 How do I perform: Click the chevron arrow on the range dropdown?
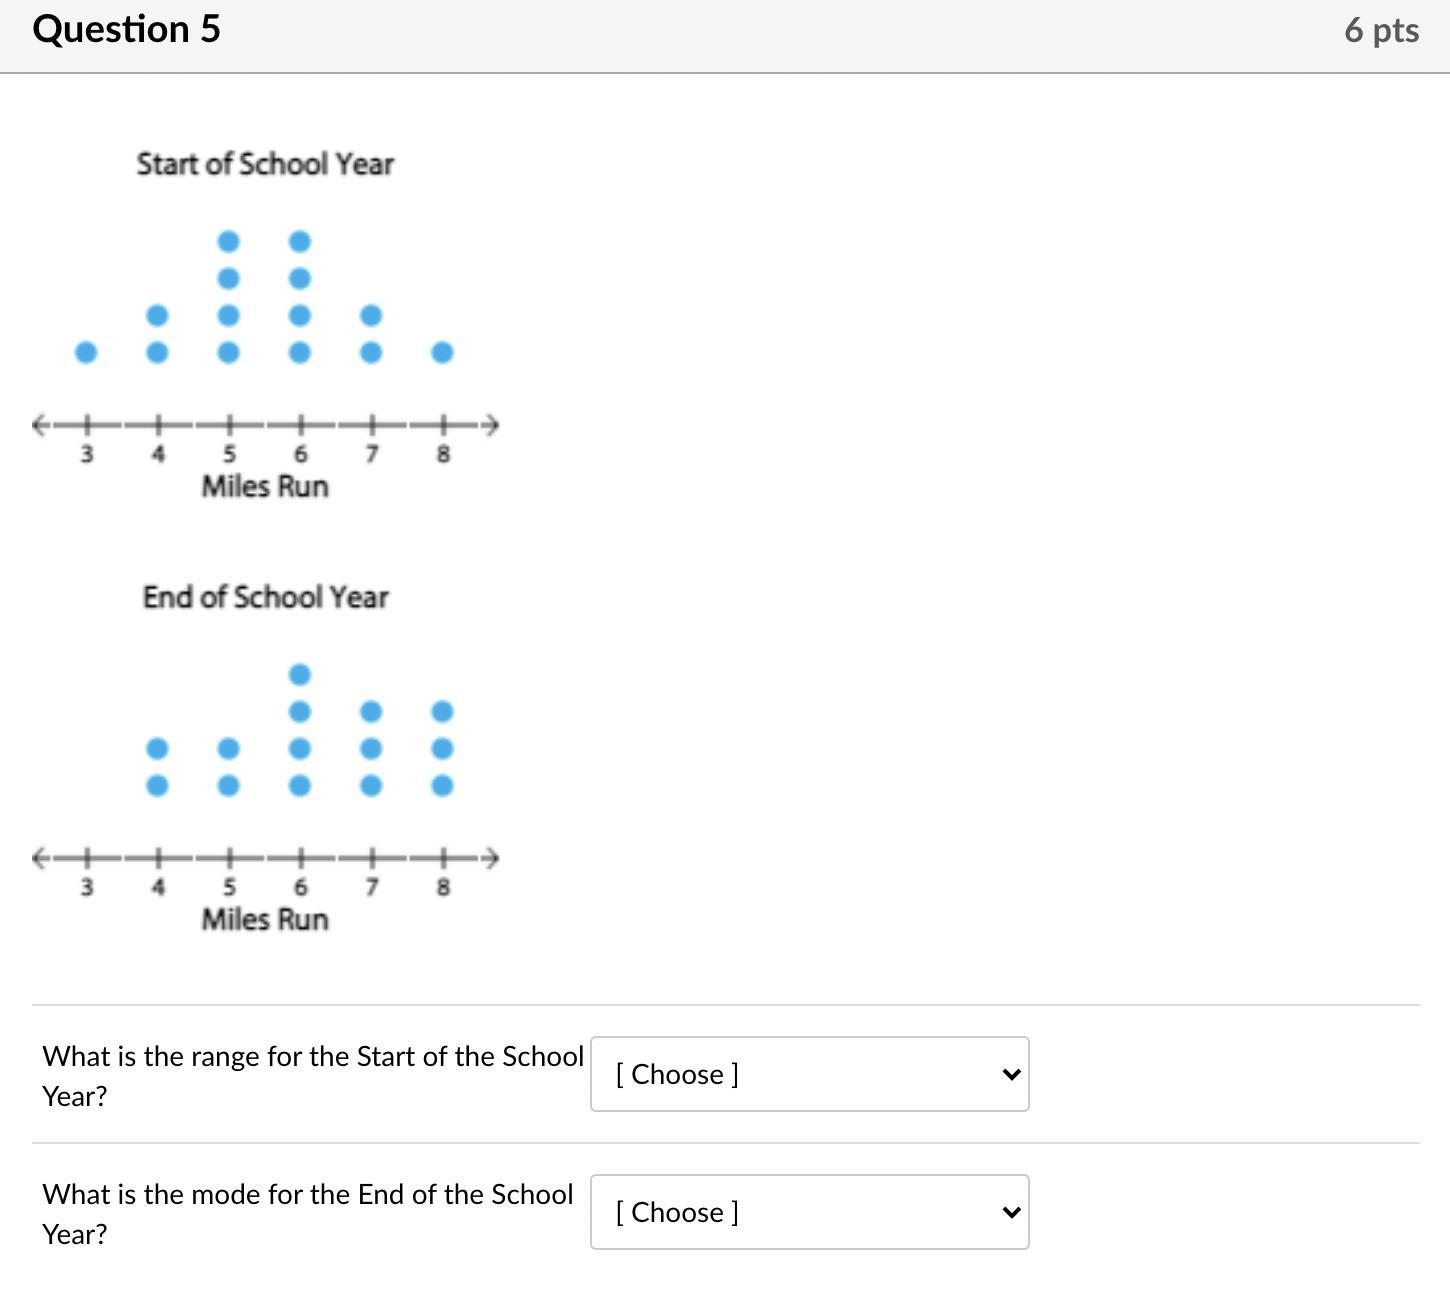[x=1011, y=1074]
